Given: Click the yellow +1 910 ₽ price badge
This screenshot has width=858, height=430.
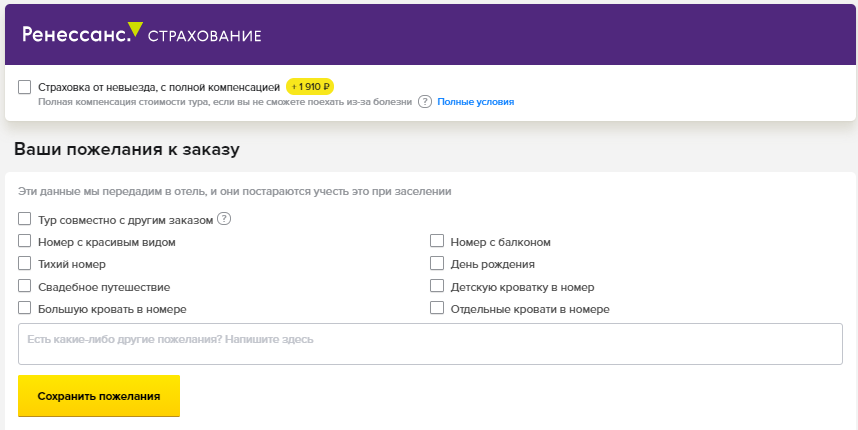Looking at the screenshot, I should 310,86.
